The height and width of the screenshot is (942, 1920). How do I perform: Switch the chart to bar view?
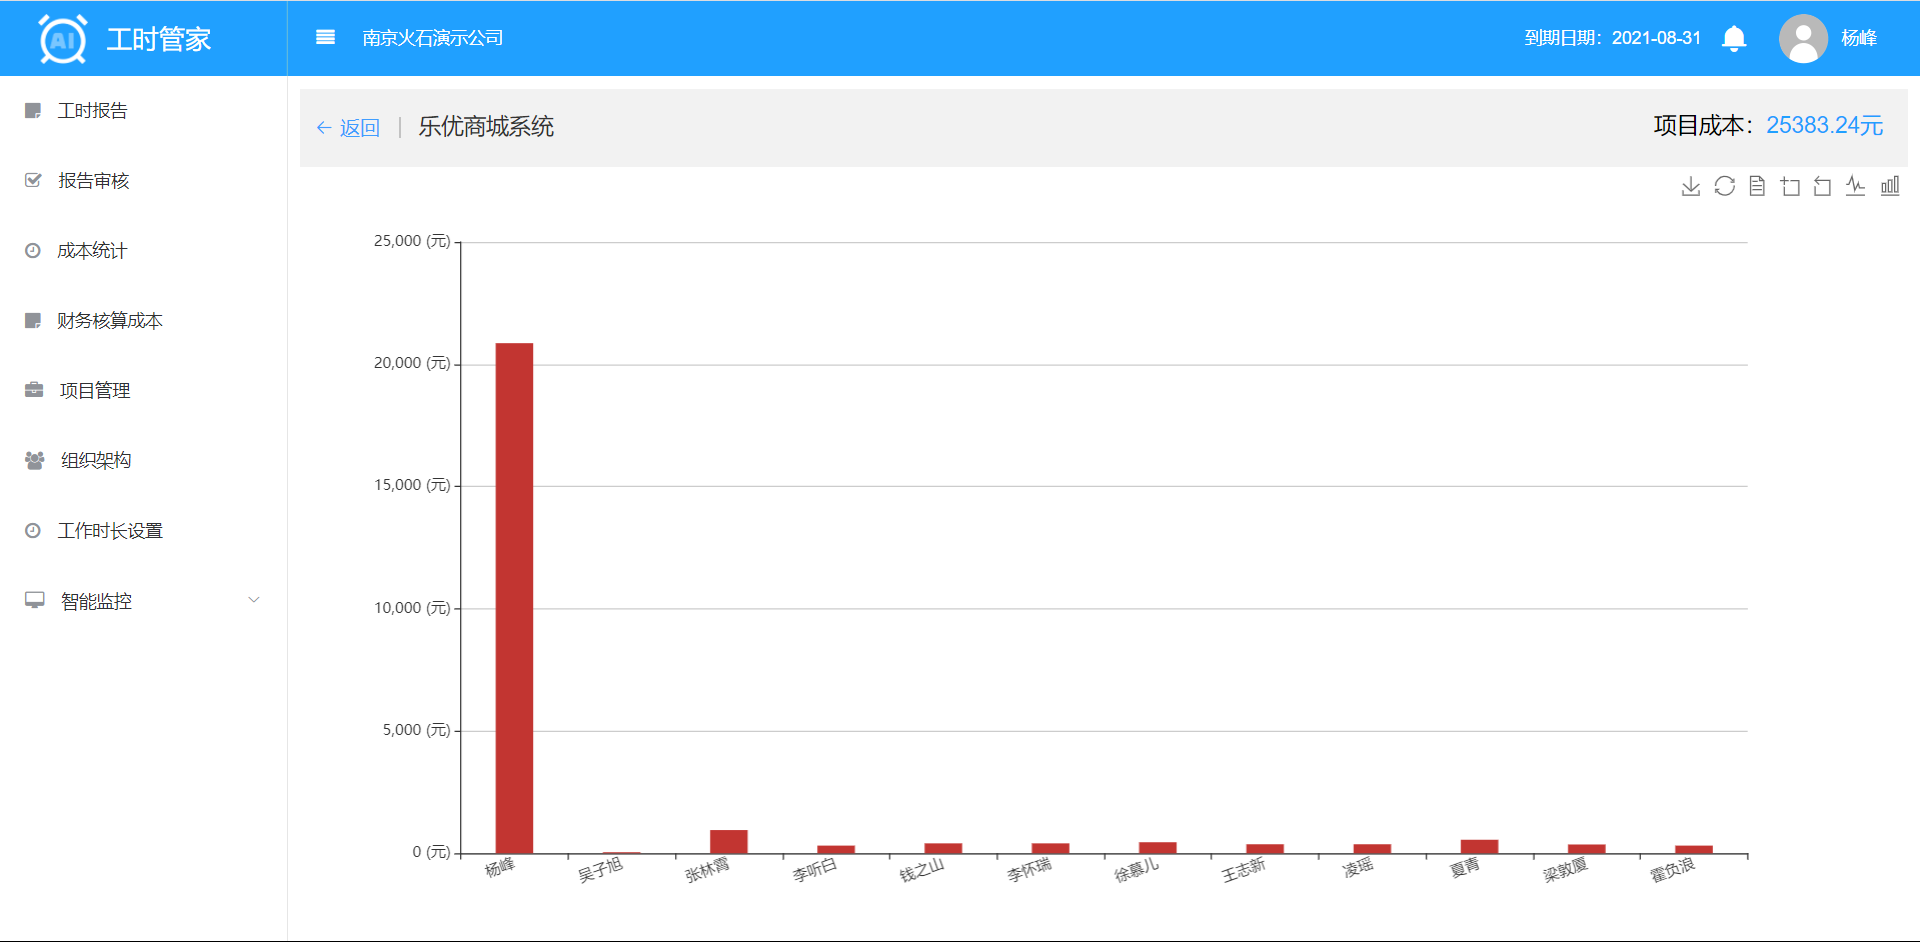click(x=1890, y=186)
